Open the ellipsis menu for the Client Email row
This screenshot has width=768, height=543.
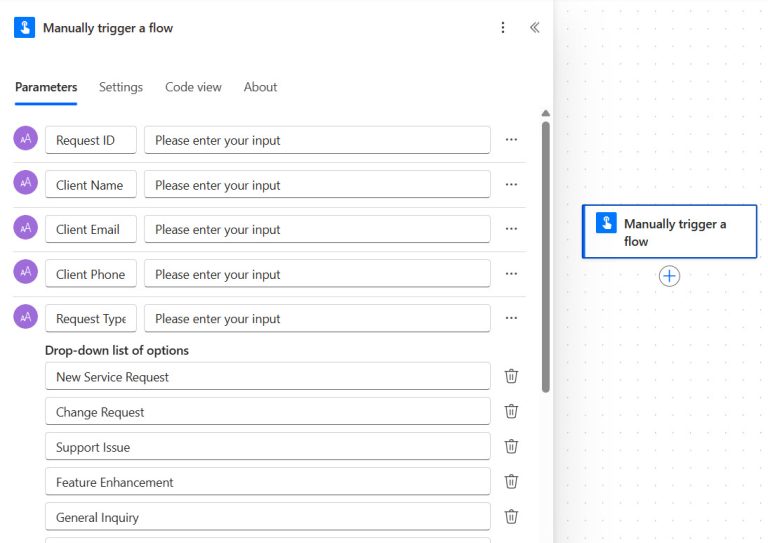click(511, 229)
